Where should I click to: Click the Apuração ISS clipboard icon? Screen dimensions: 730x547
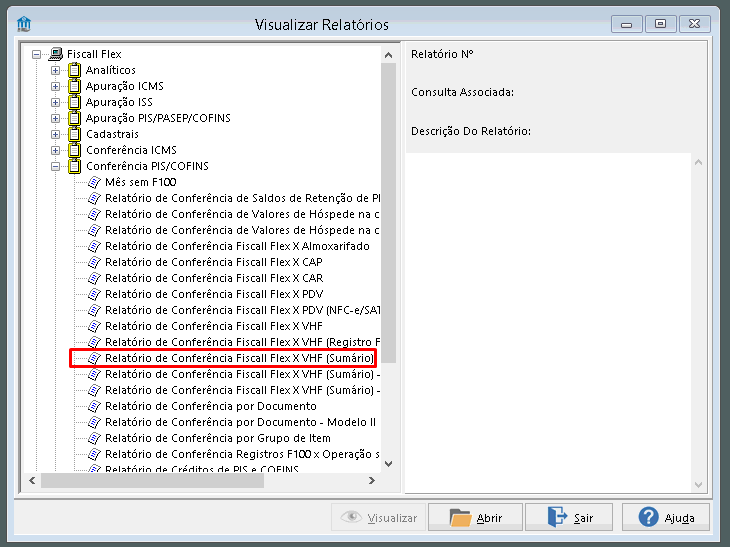coord(74,102)
